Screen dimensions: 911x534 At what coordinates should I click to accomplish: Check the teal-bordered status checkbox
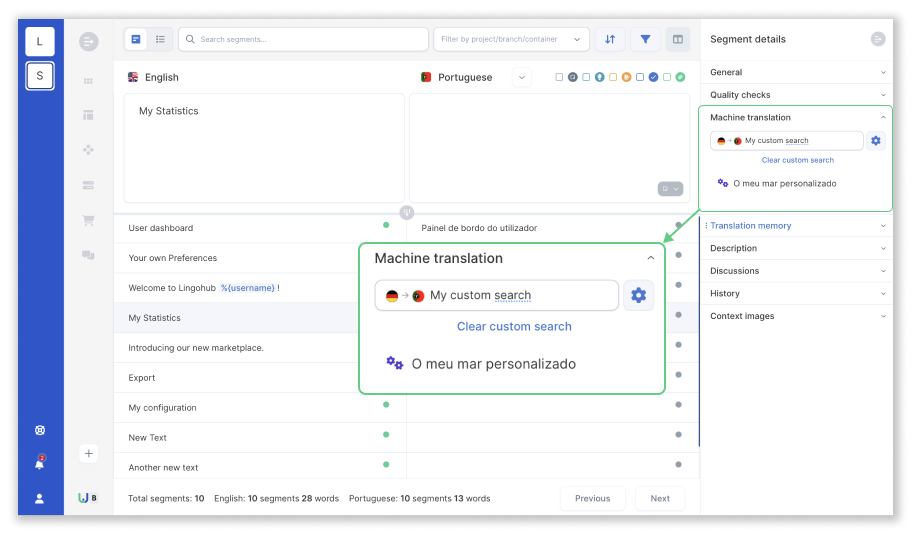586,77
